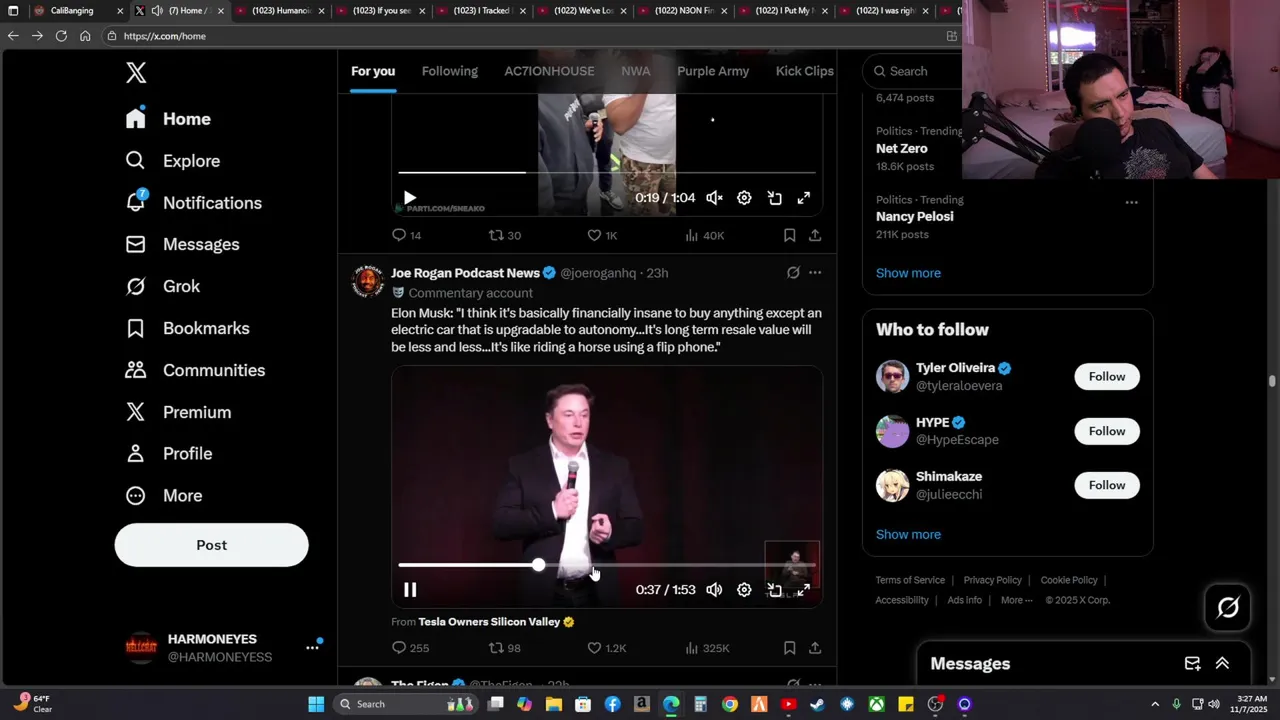Open Premium in sidebar
This screenshot has width=1280, height=720.
178,412
